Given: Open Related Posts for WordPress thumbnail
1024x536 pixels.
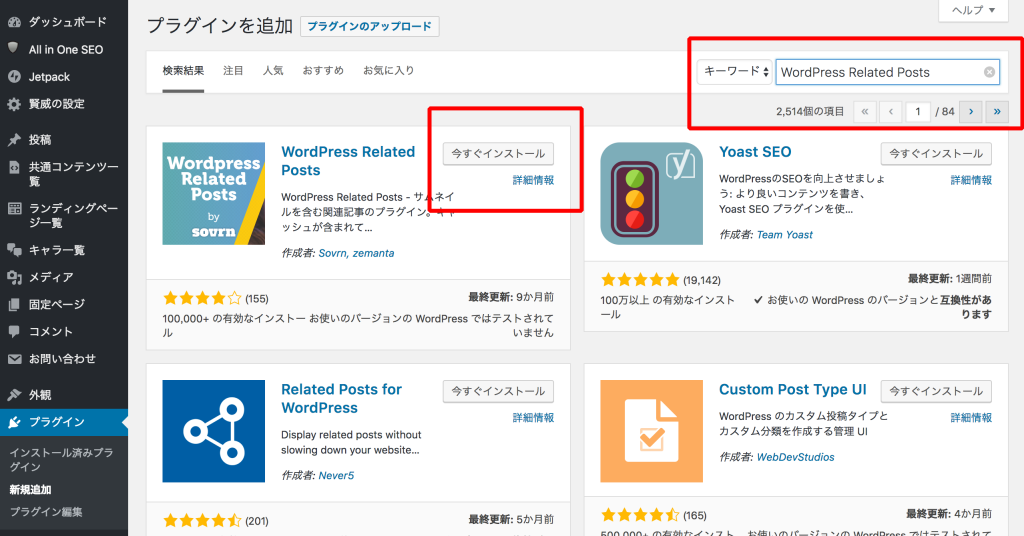Looking at the screenshot, I should pyautogui.click(x=214, y=431).
